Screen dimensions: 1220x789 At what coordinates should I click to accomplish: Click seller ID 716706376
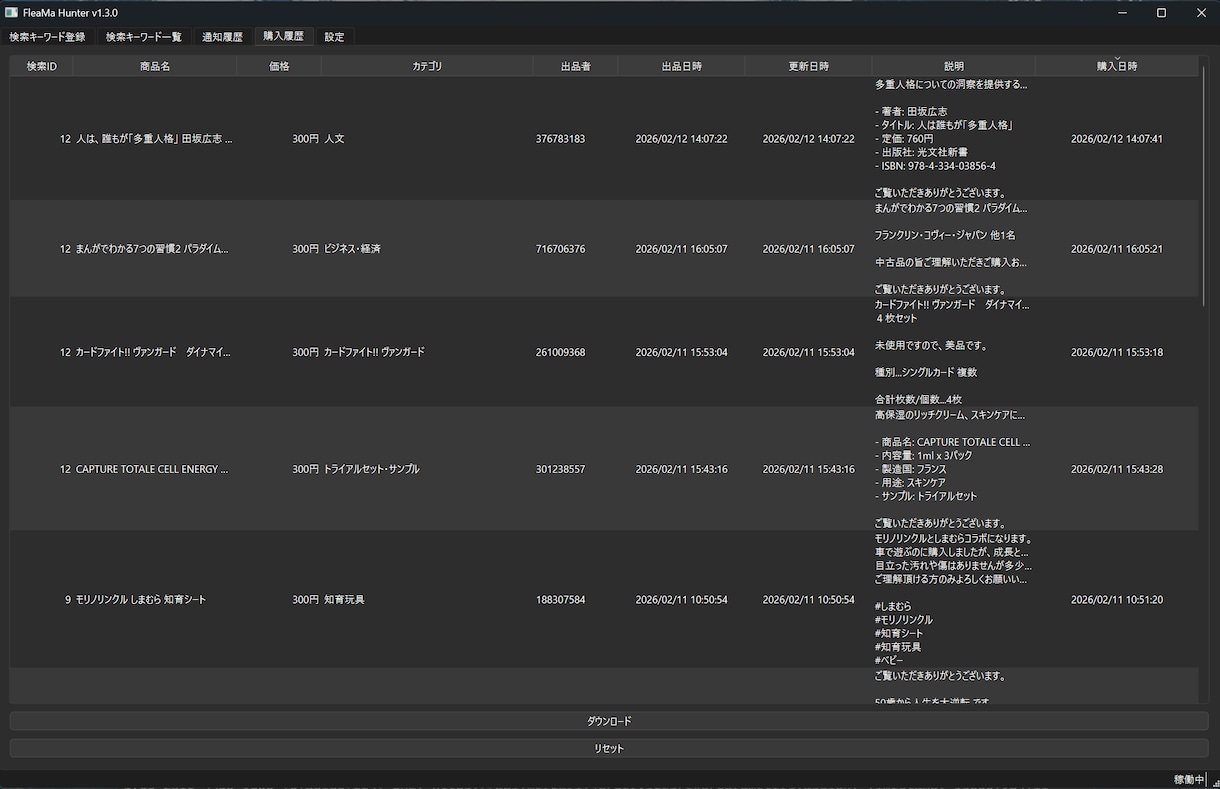[560, 249]
